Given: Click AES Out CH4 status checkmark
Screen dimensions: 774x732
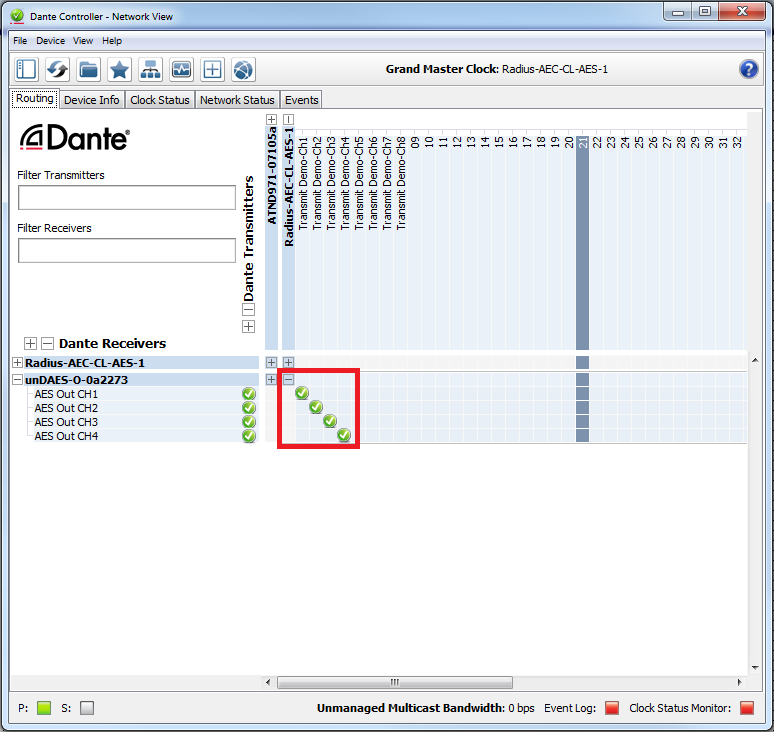Looking at the screenshot, I should (x=249, y=436).
